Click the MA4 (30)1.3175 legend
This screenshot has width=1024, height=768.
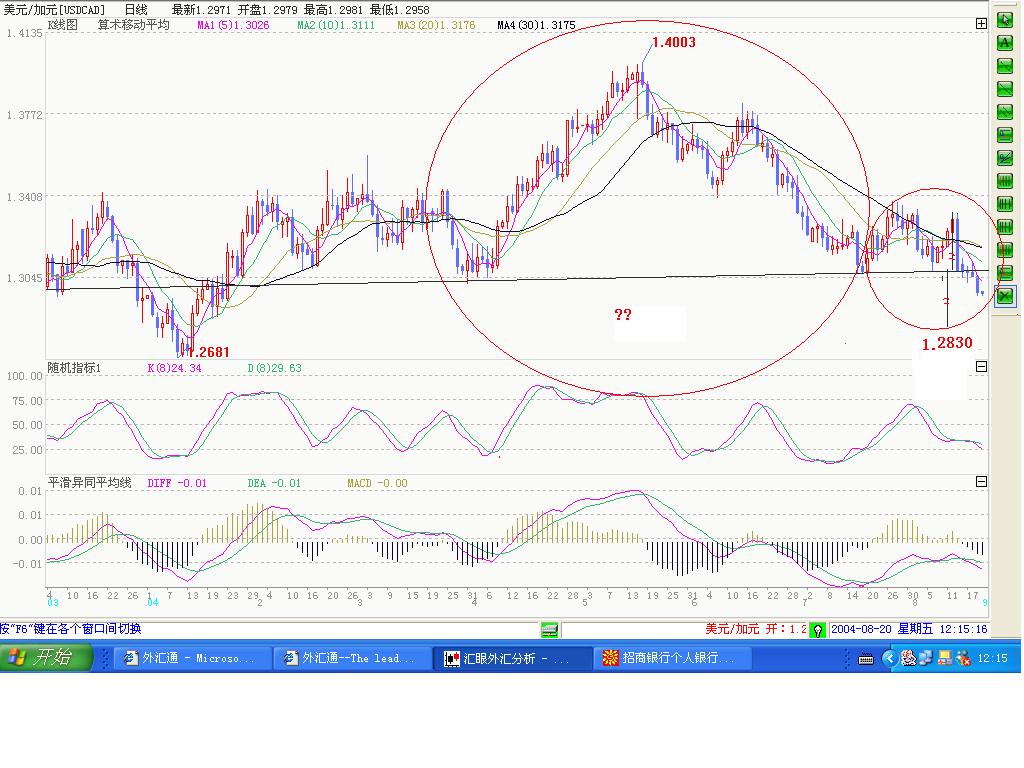click(x=536, y=25)
